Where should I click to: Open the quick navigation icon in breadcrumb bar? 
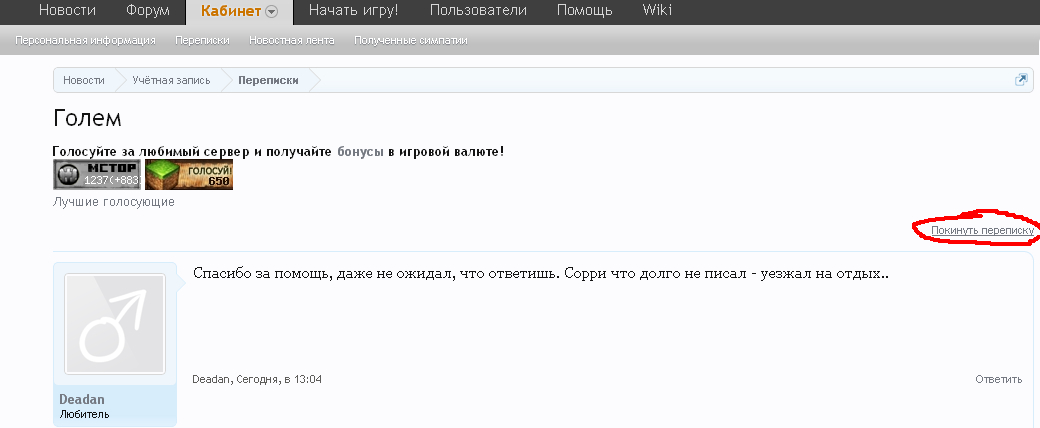point(1021,80)
